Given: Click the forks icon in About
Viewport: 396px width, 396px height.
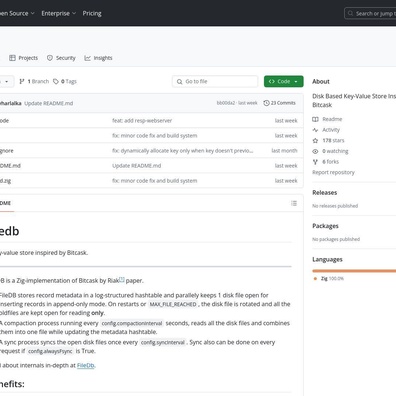Looking at the screenshot, I should click(315, 162).
